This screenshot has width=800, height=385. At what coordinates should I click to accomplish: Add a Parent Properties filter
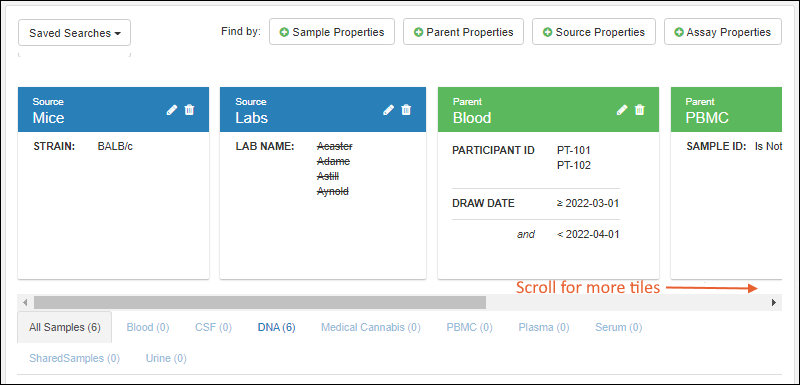[x=463, y=32]
